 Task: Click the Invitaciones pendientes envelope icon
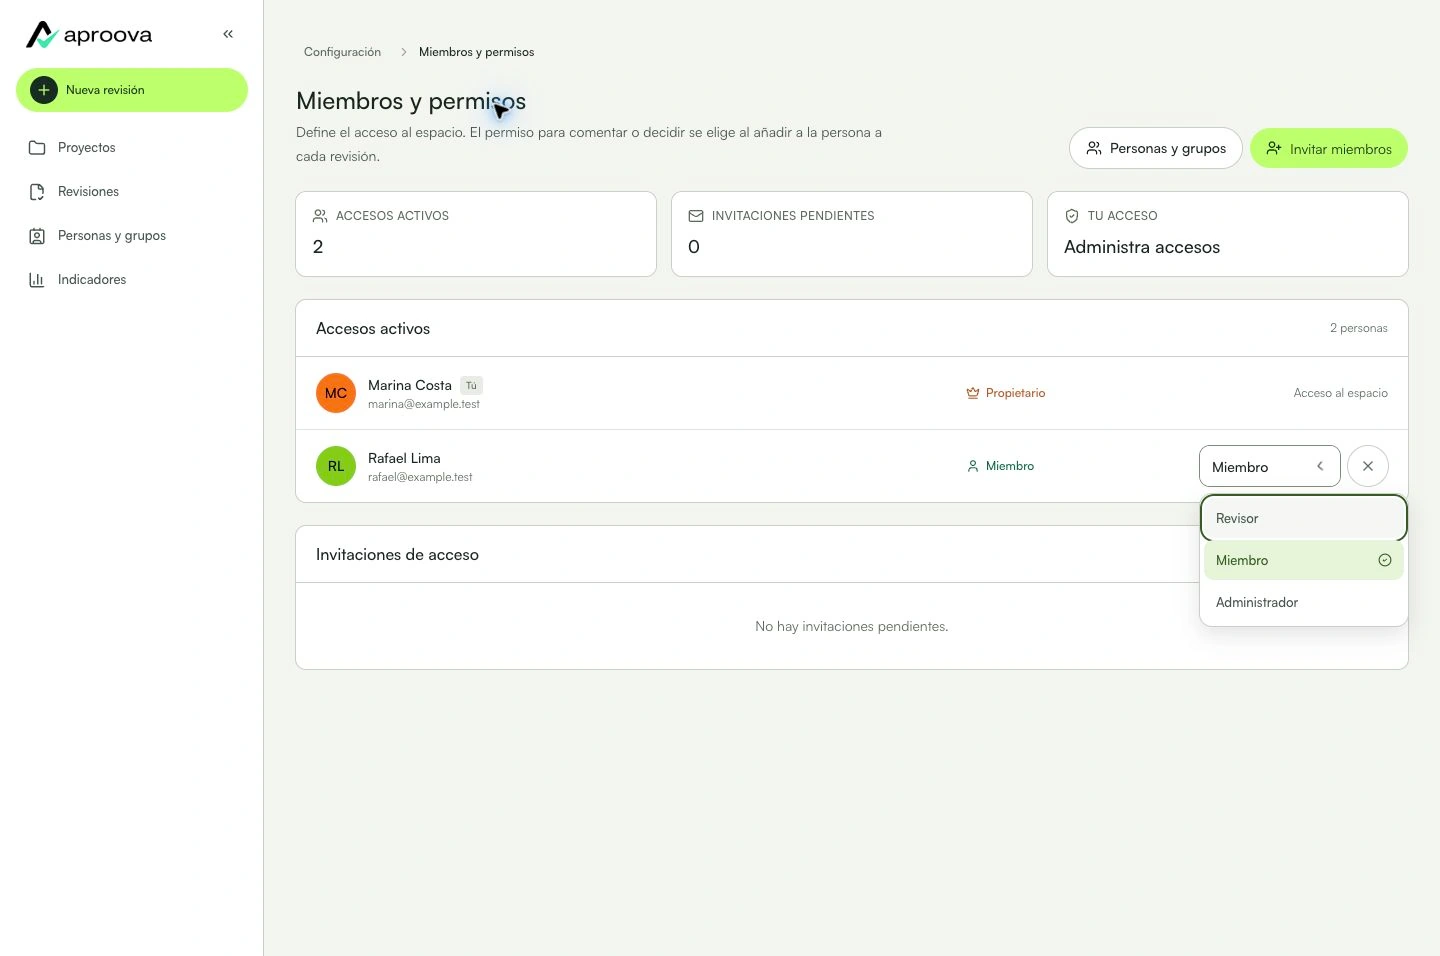click(x=696, y=216)
